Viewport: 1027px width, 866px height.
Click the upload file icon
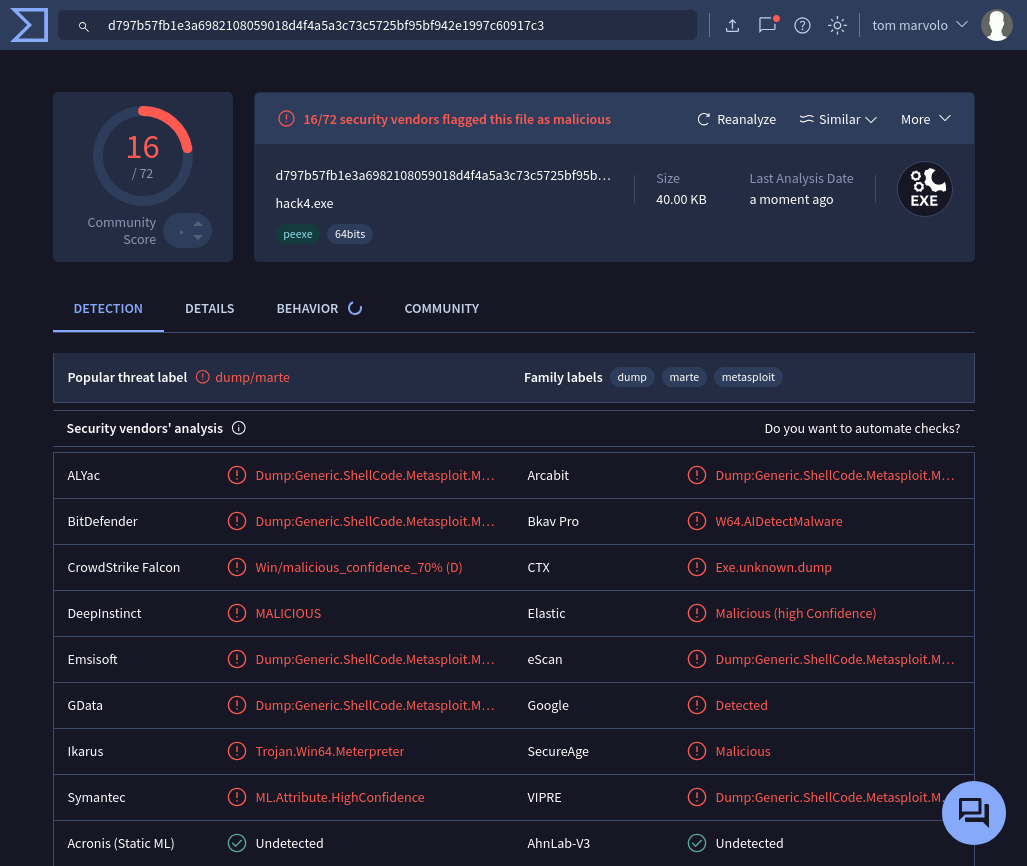[732, 26]
